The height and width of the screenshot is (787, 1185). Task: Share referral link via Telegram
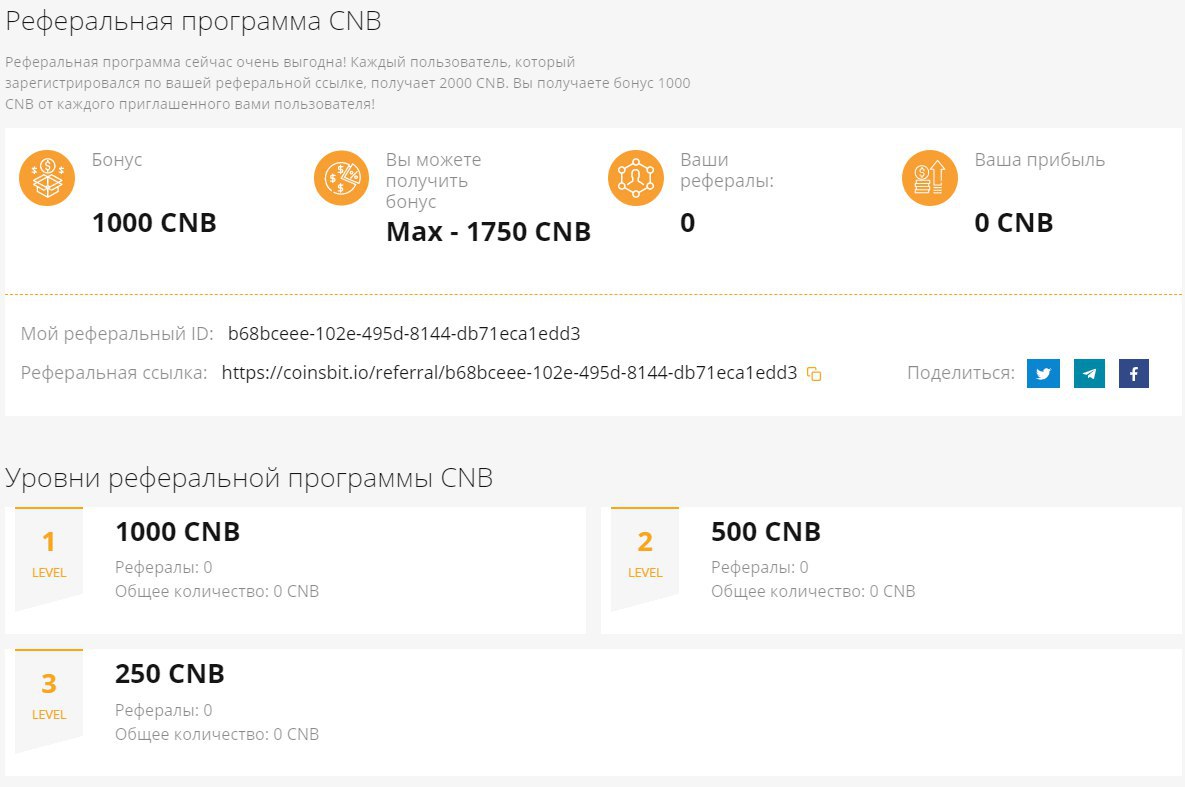(x=1089, y=374)
